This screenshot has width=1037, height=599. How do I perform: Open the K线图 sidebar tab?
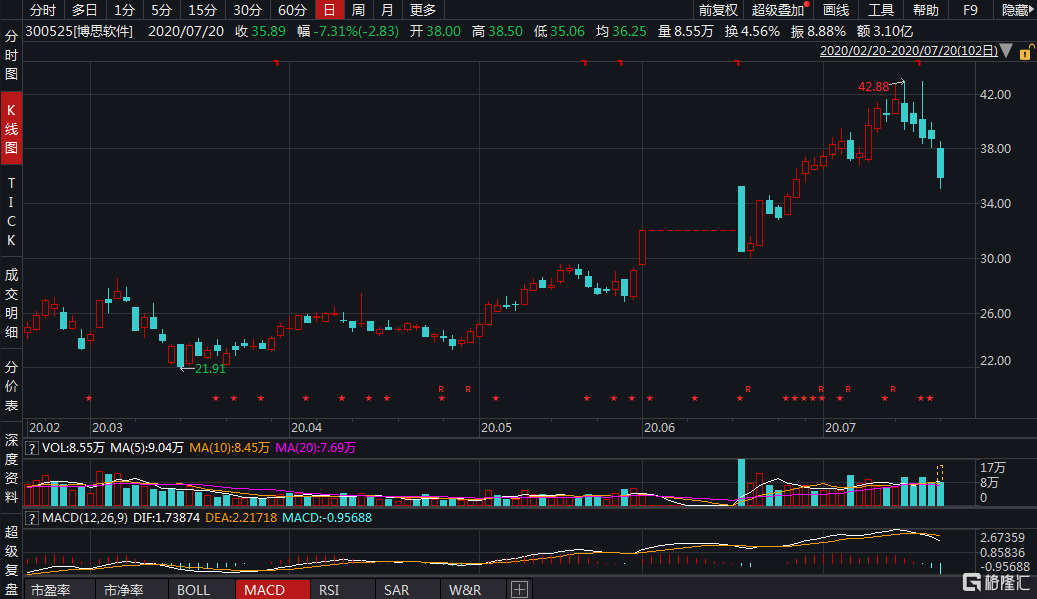pos(12,128)
